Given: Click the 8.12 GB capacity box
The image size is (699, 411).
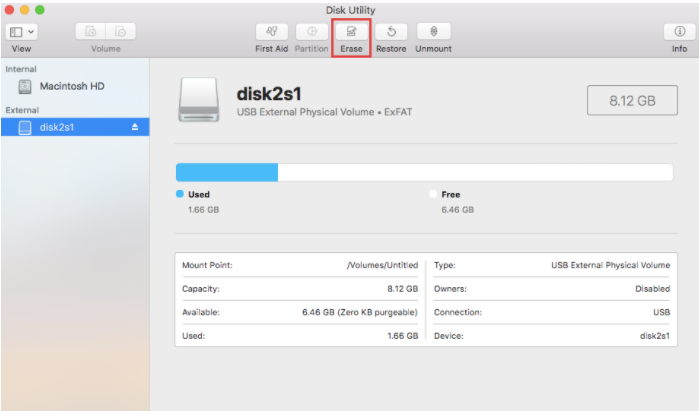Looking at the screenshot, I should 632,100.
